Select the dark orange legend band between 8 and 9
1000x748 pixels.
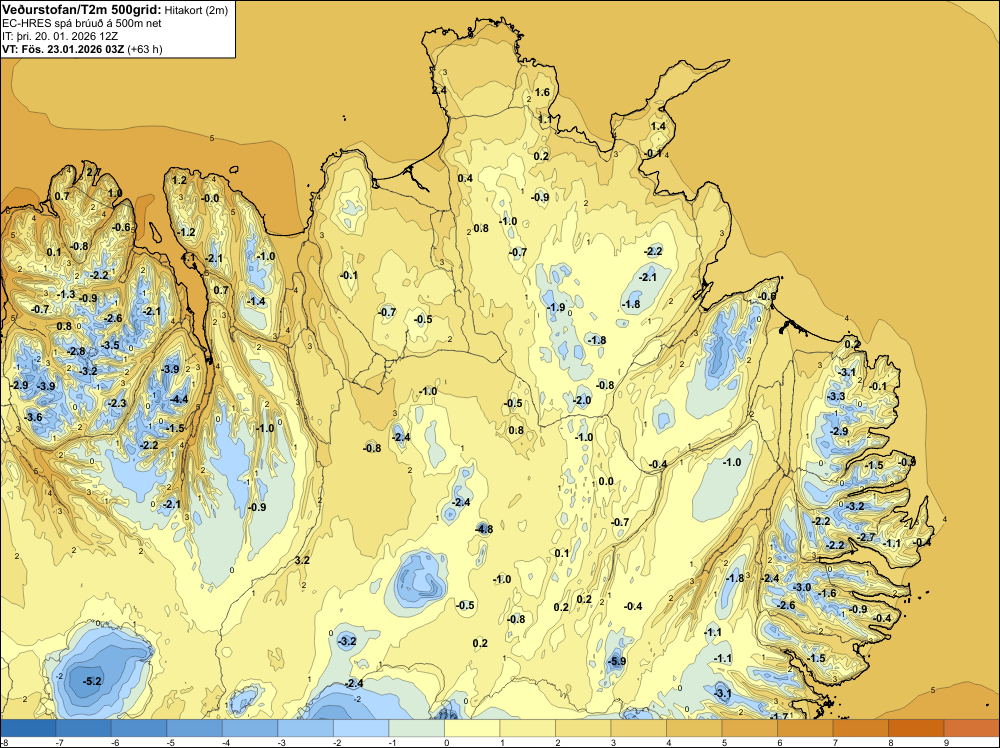(916, 728)
